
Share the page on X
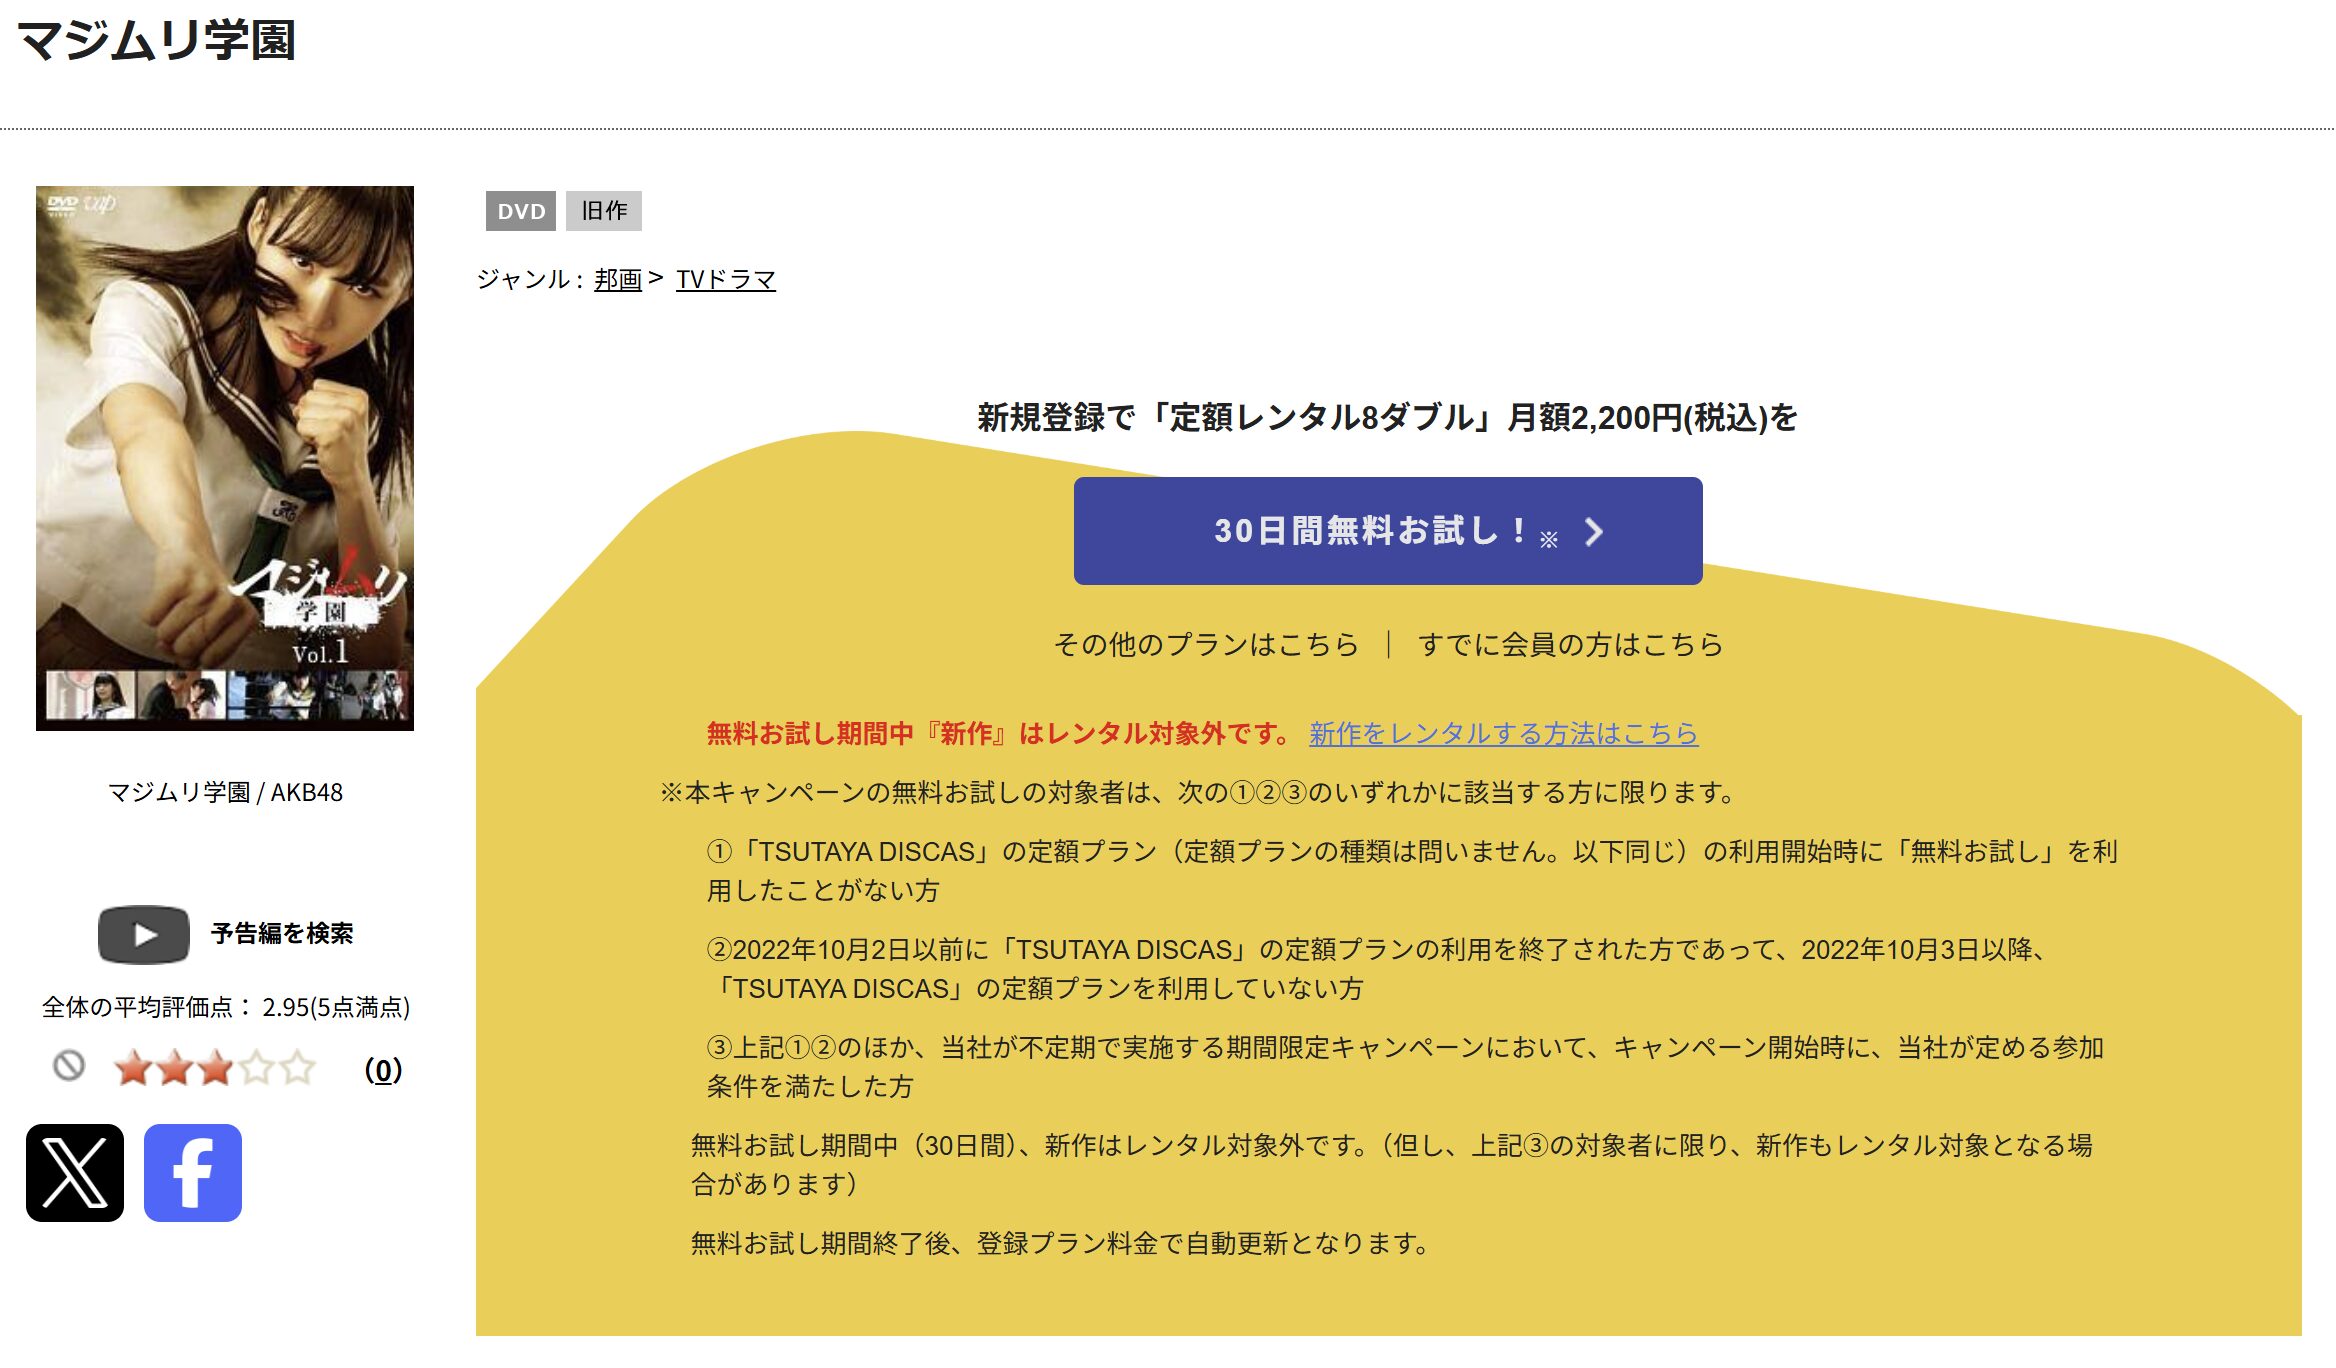pos(75,1173)
